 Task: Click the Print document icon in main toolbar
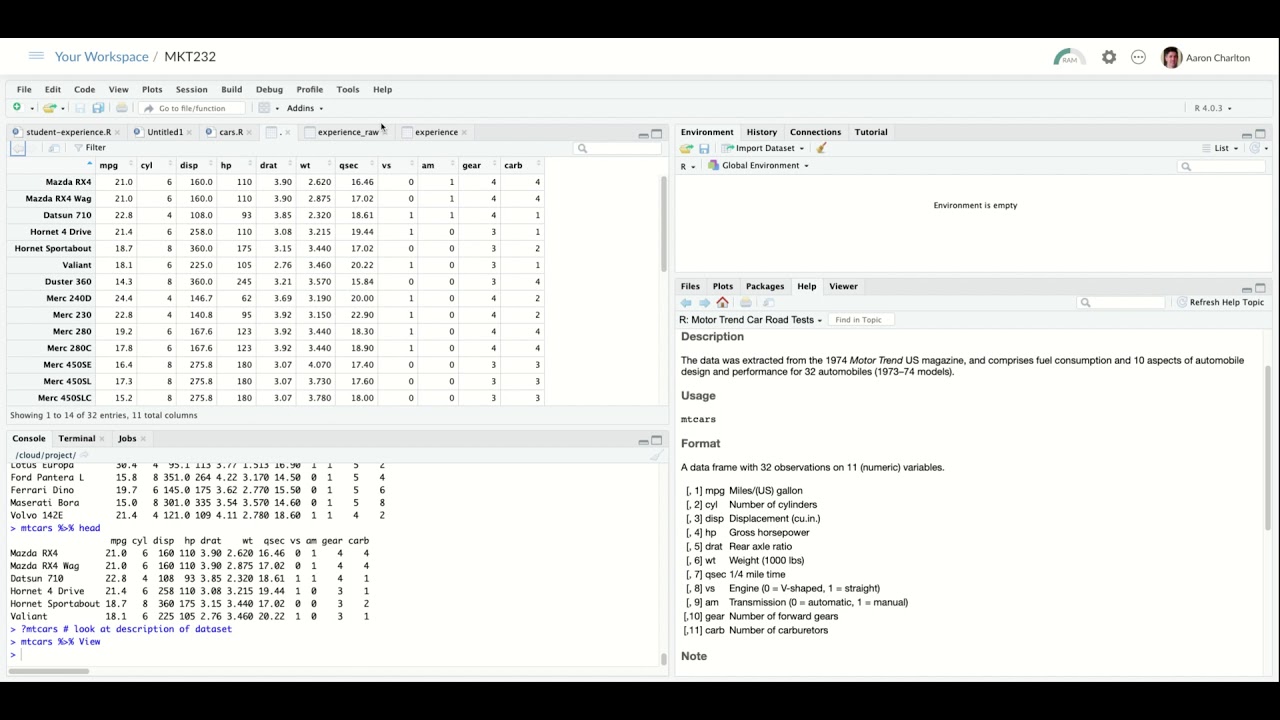(122, 108)
